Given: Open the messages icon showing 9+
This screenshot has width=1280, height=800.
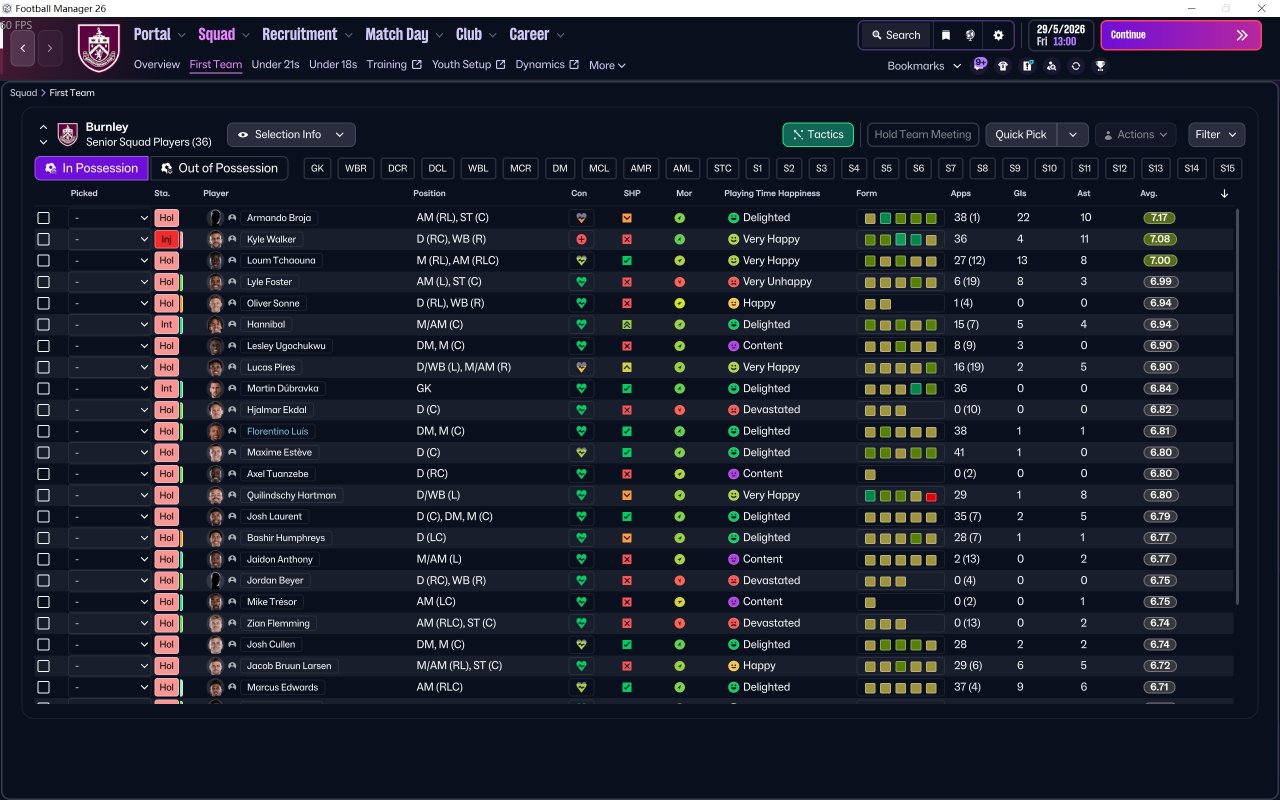Looking at the screenshot, I should (980, 65).
